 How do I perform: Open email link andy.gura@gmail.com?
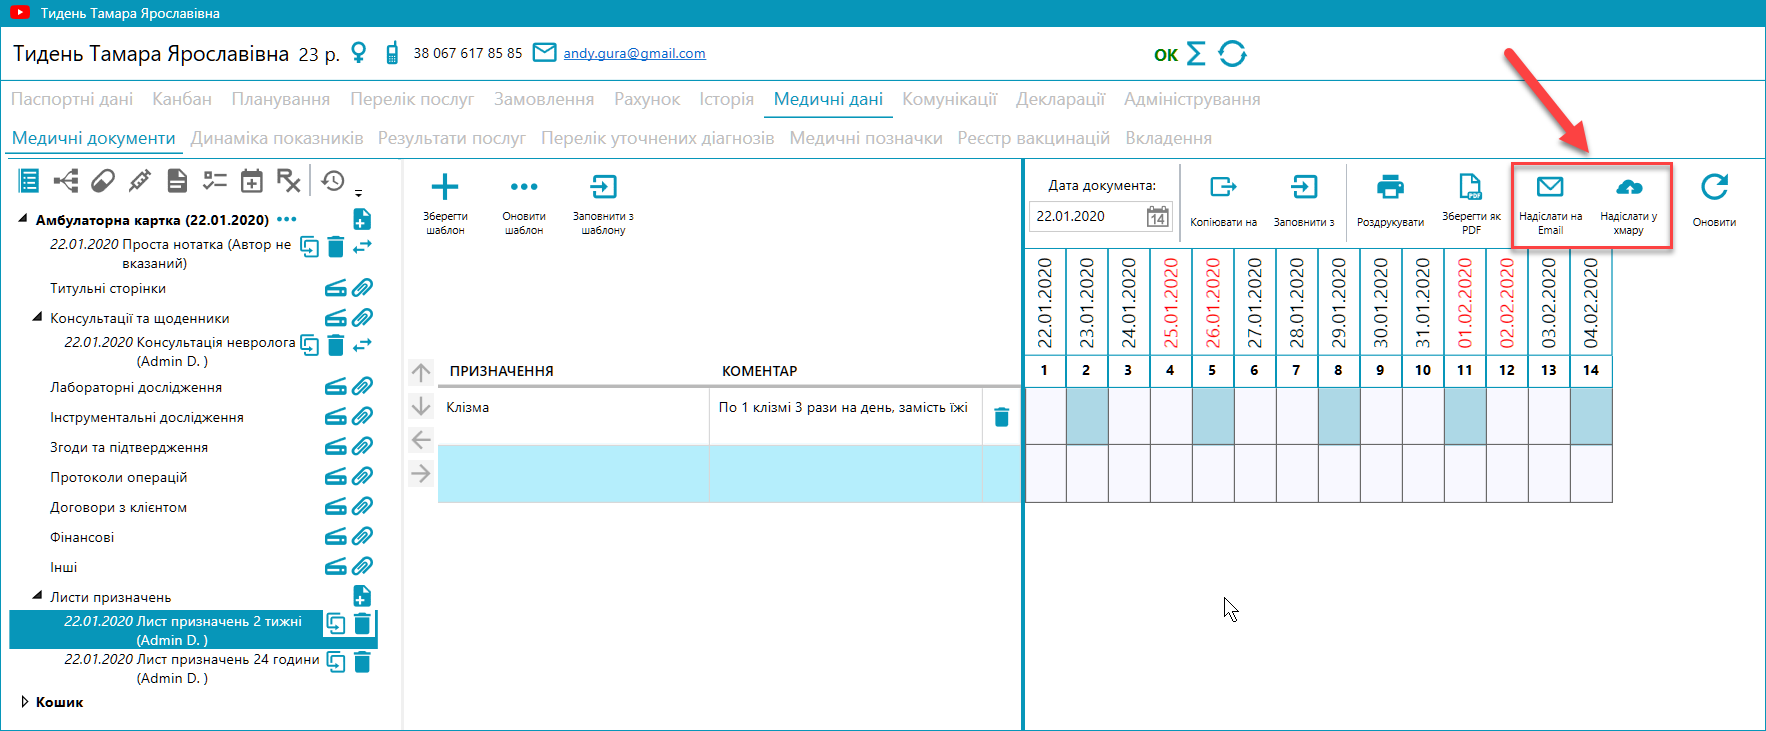click(x=634, y=53)
